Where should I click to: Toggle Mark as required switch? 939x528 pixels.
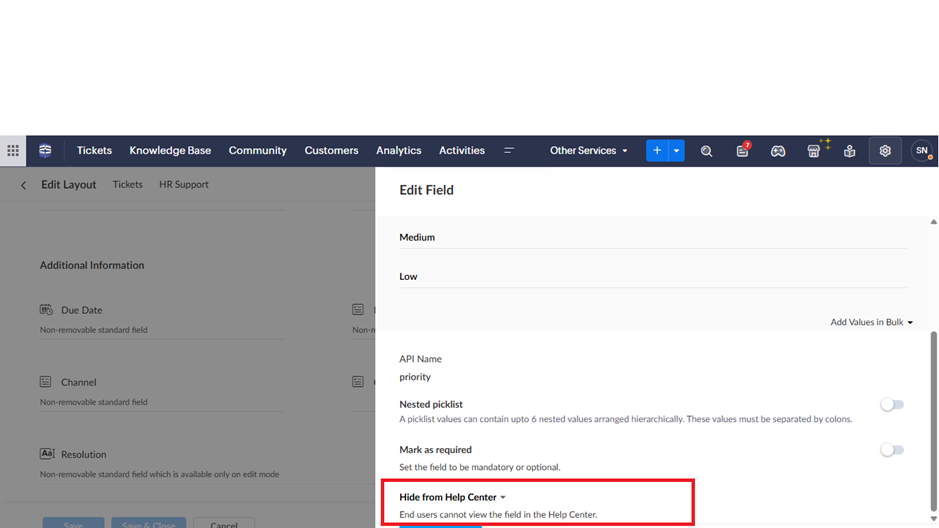click(891, 450)
